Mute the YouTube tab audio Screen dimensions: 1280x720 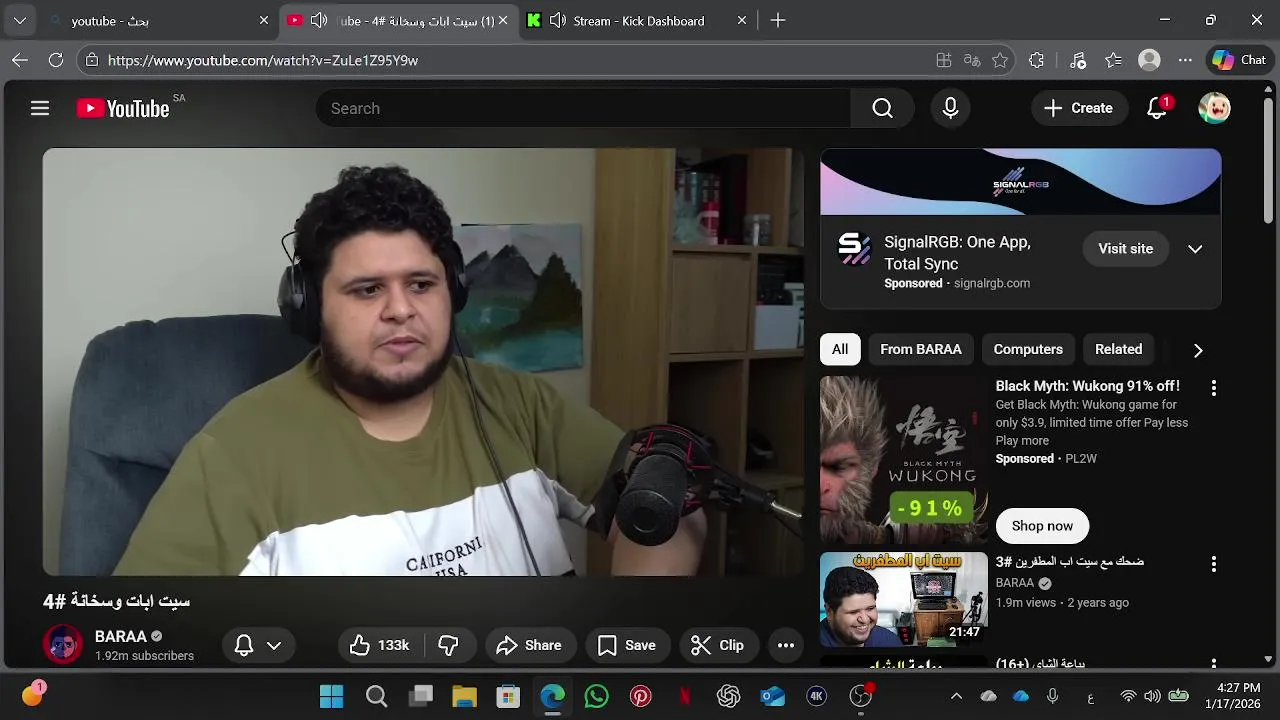coord(319,20)
